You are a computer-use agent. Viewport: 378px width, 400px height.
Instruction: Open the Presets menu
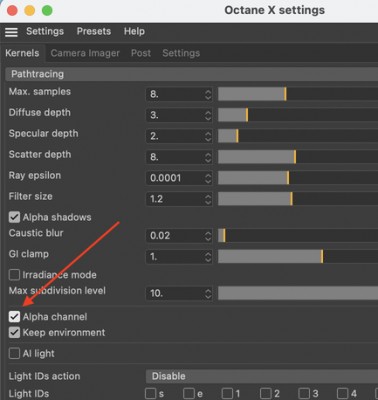point(94,31)
